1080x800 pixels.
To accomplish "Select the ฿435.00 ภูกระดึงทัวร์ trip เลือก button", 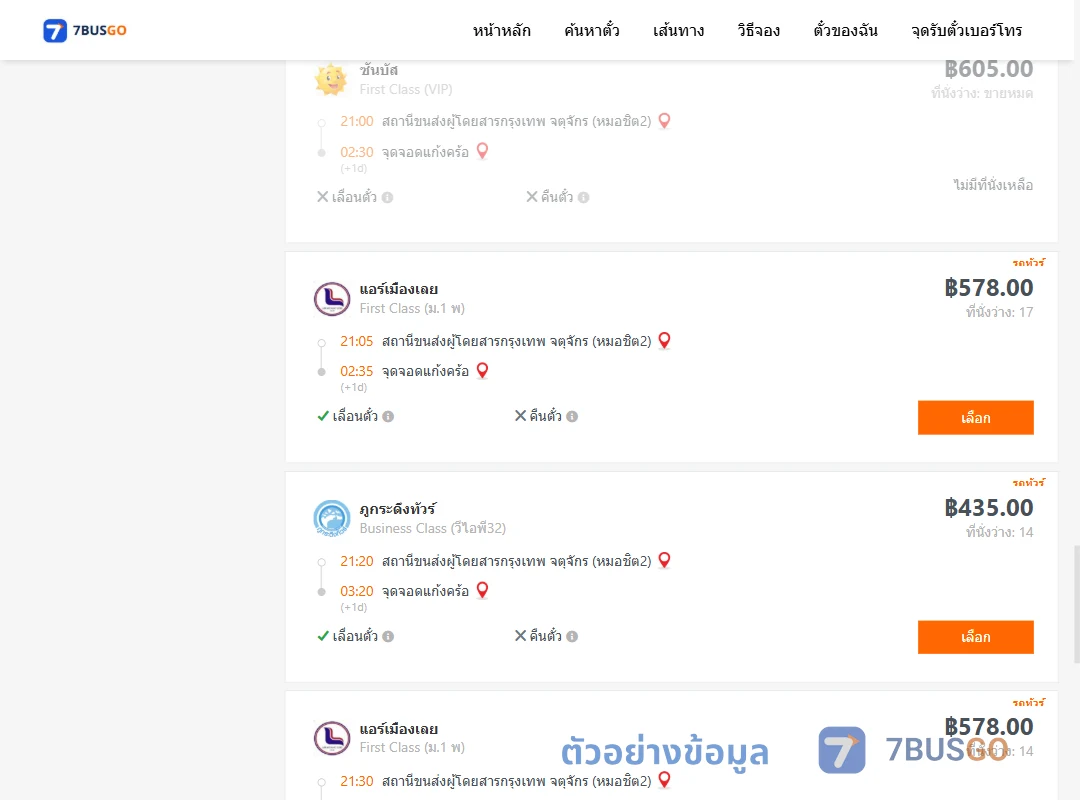I will point(975,637).
